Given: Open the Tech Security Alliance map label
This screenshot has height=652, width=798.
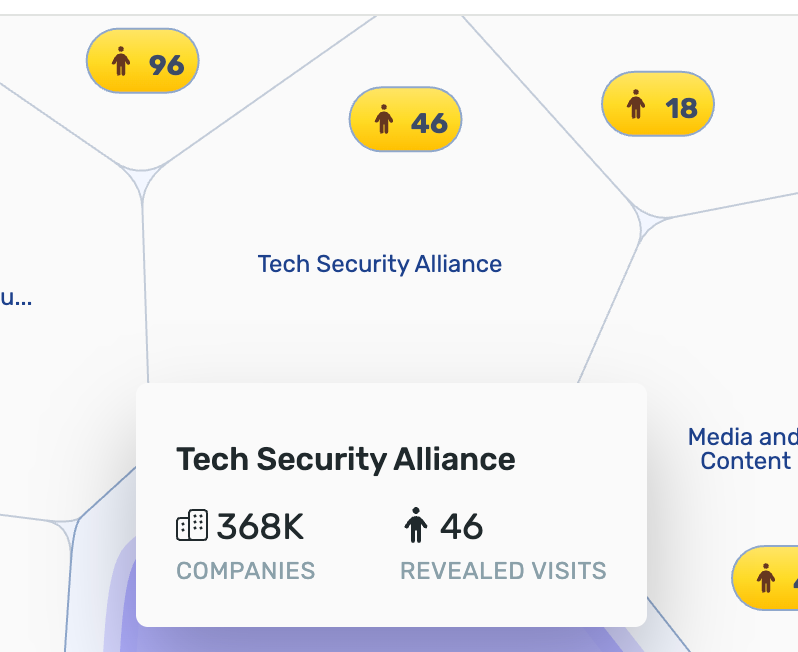Looking at the screenshot, I should click(380, 264).
